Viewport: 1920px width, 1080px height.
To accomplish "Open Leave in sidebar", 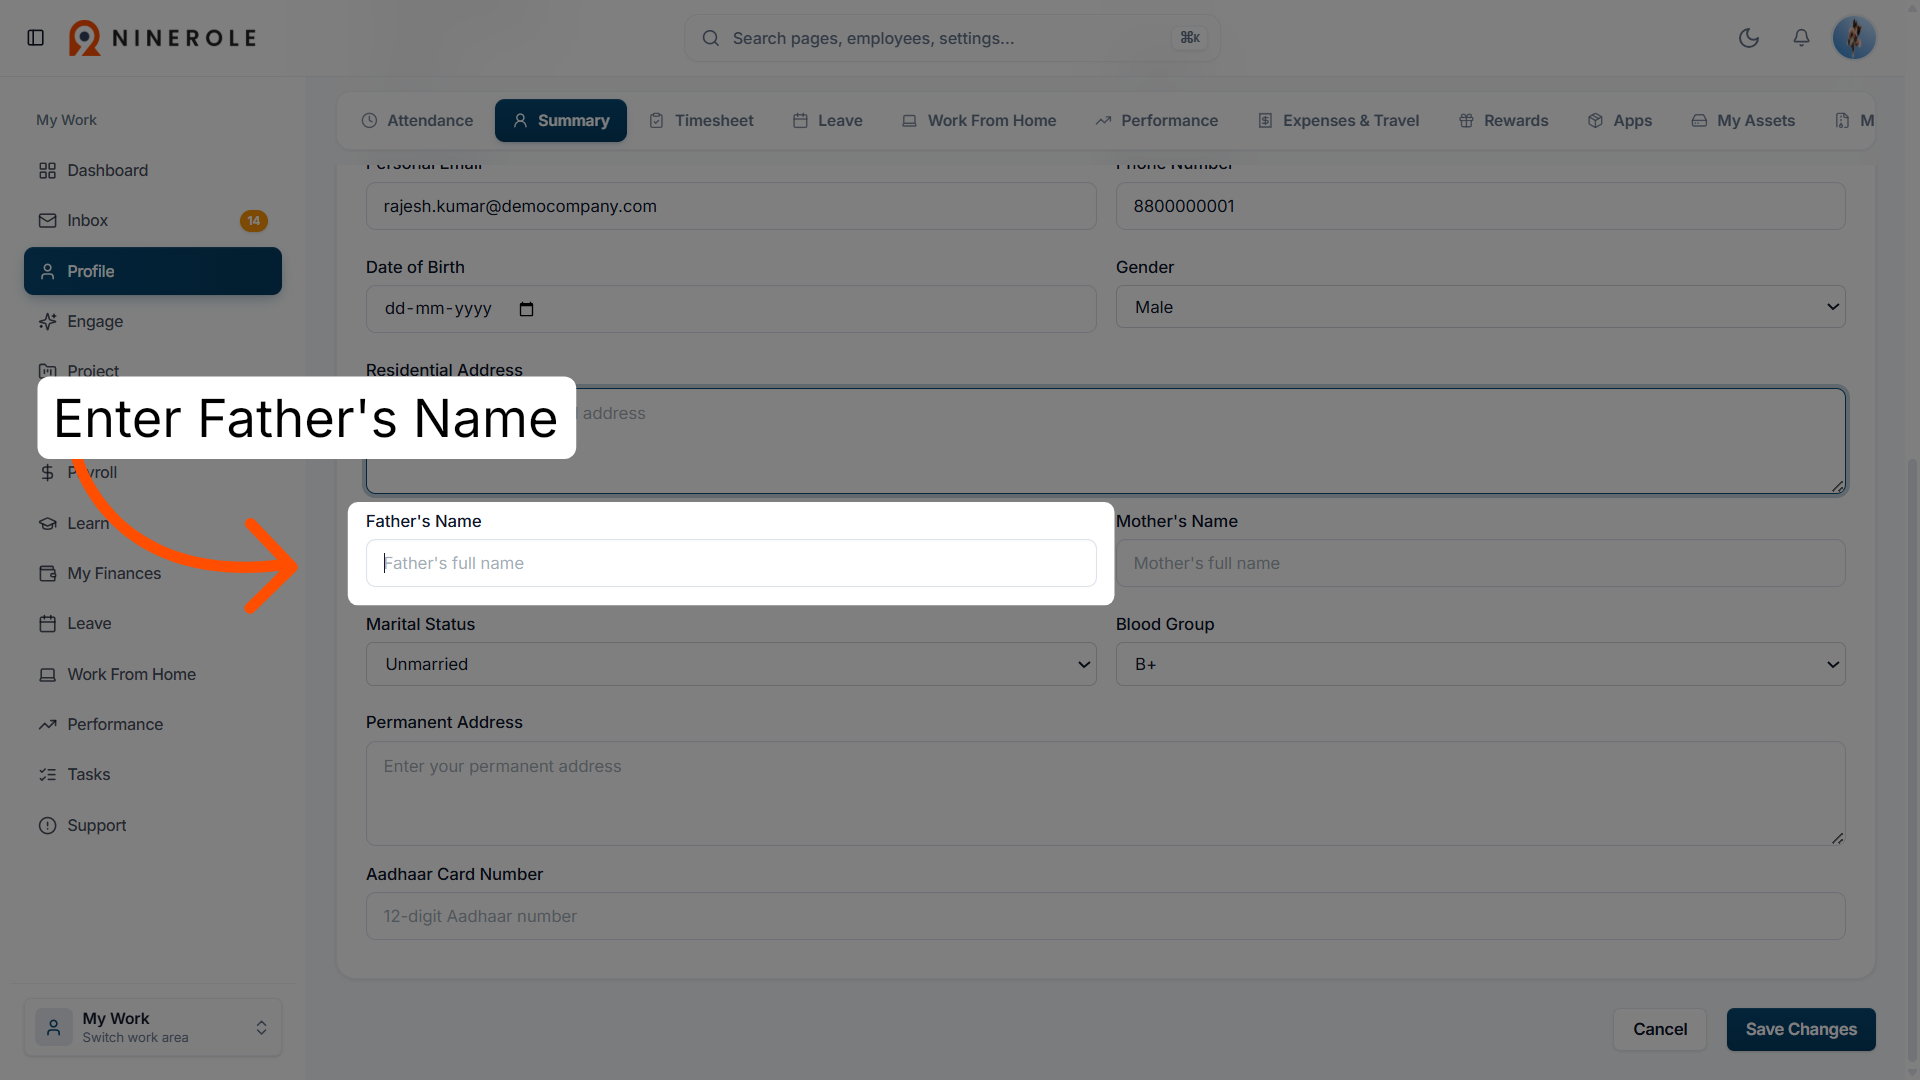I will click(152, 623).
